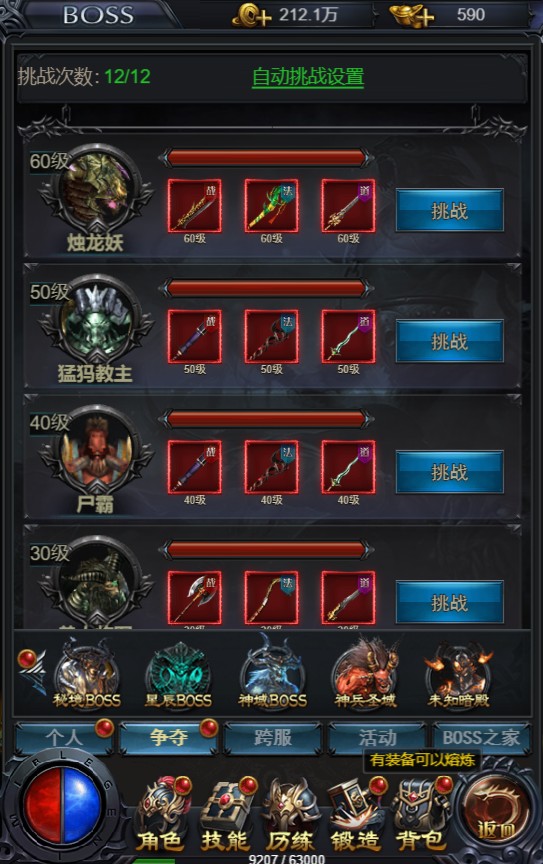Add gold coins with the plus icon
Screen dimensions: 543x864
coord(251,15)
